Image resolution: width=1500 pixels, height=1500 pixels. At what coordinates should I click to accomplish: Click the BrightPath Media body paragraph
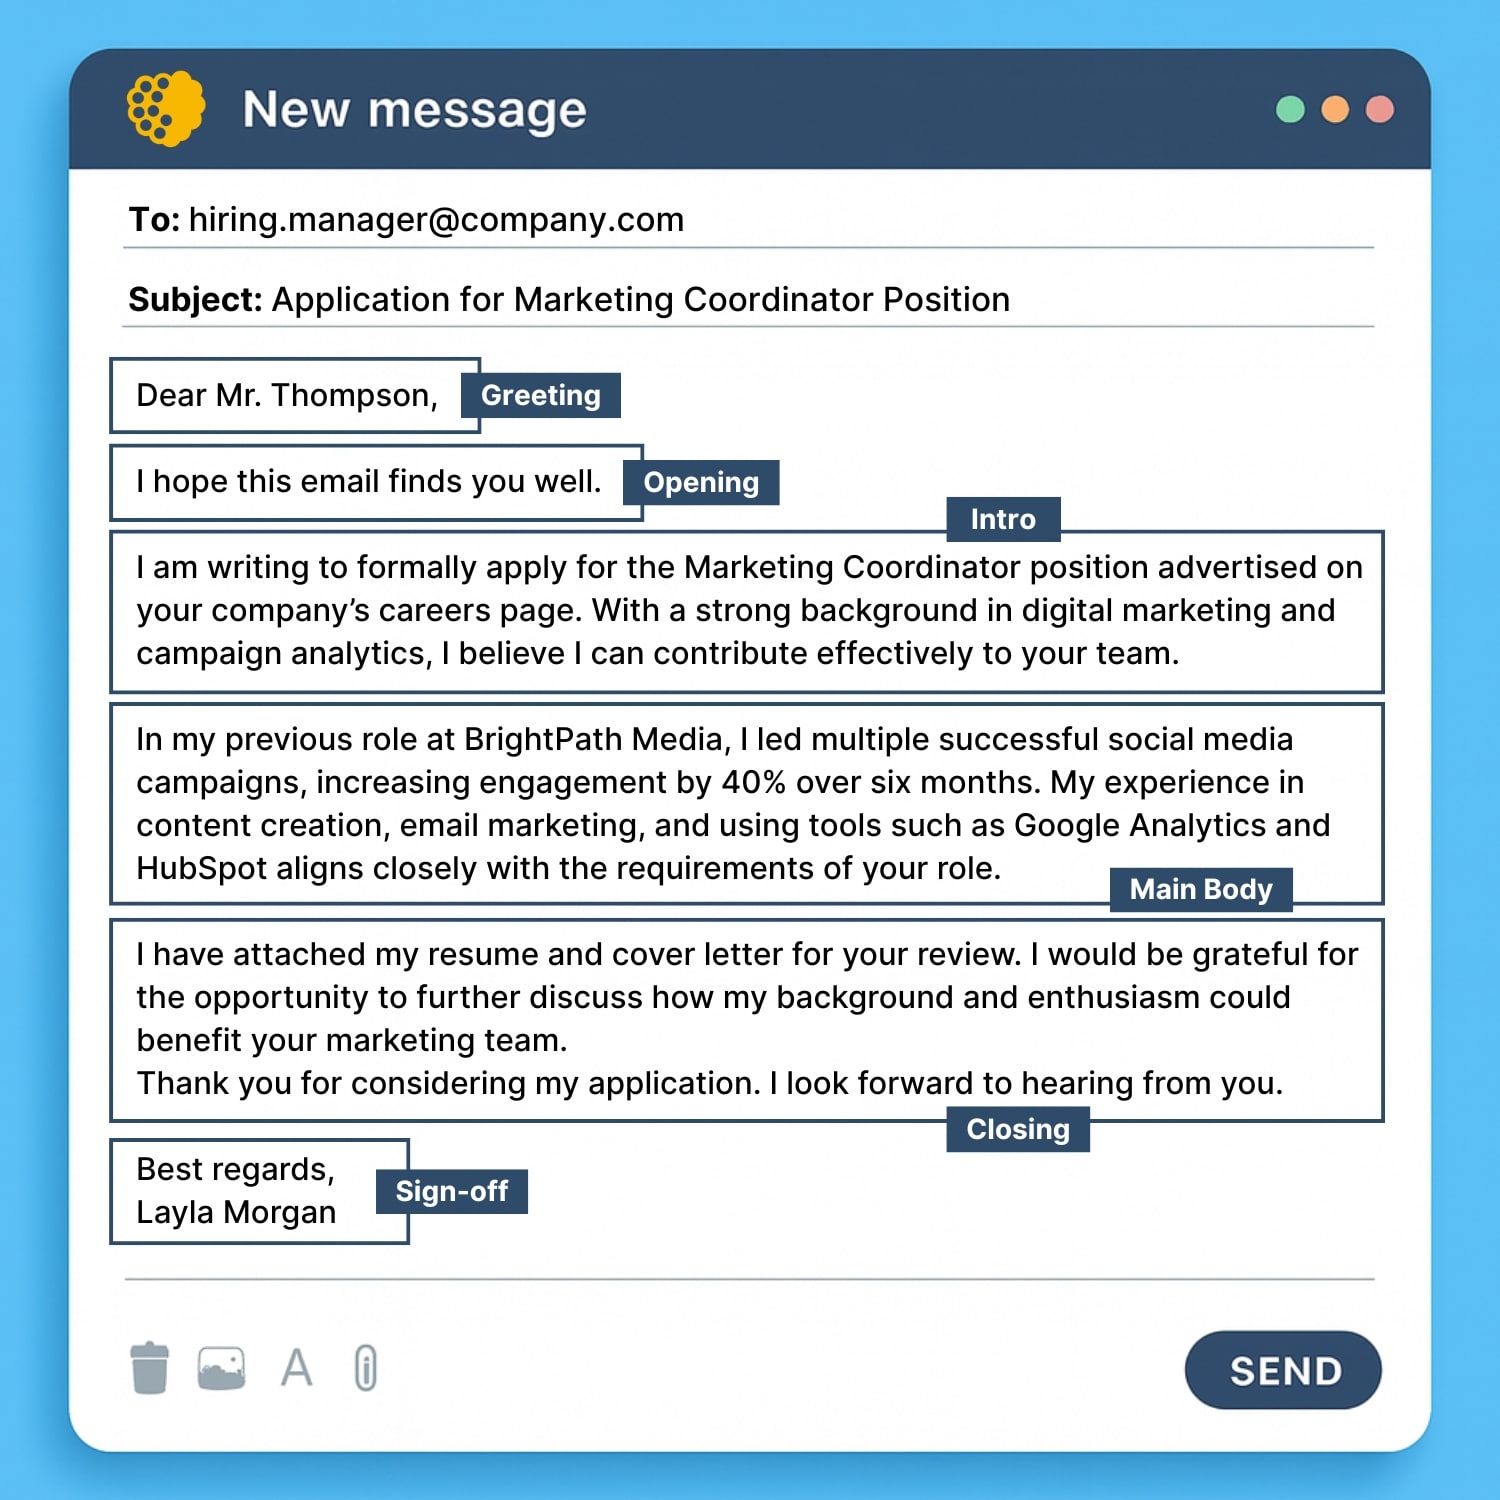(733, 803)
